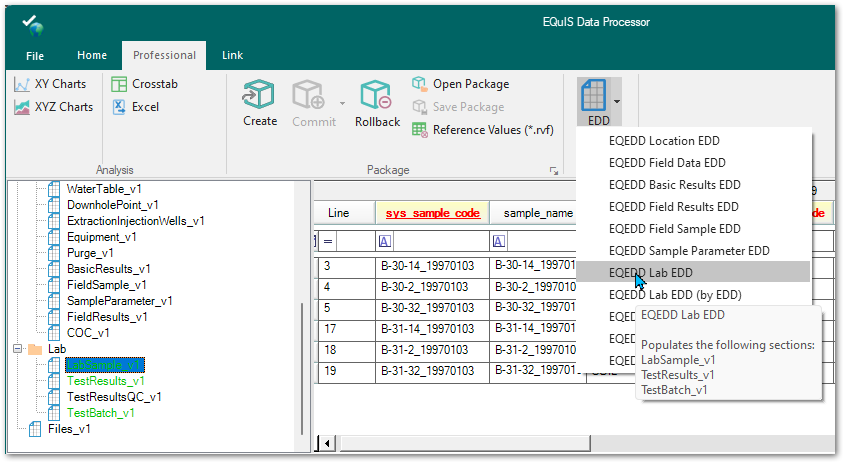
Task: Click the EDD grid icon
Action: click(594, 95)
